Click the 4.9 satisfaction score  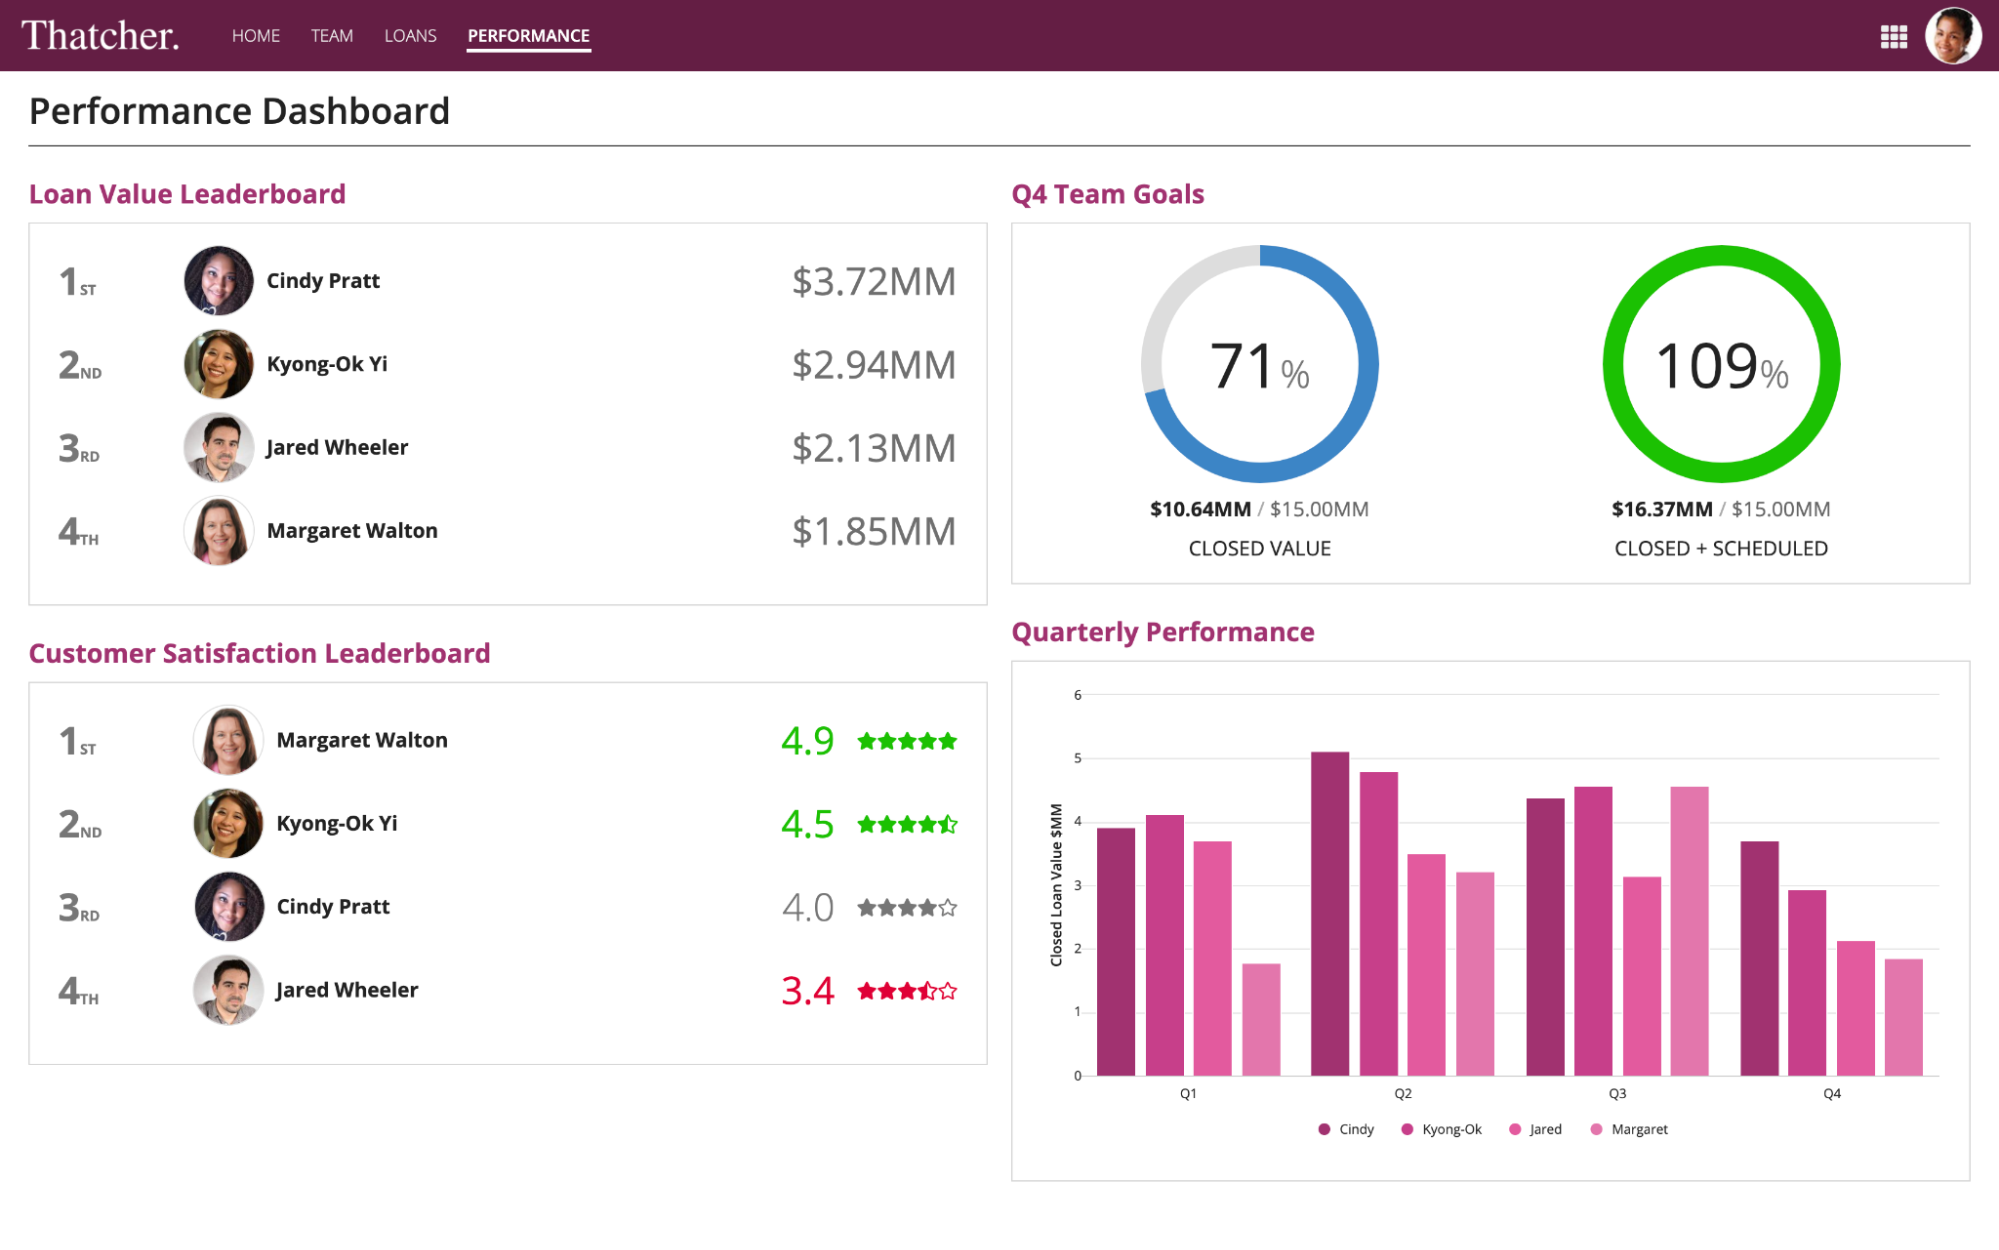point(807,741)
